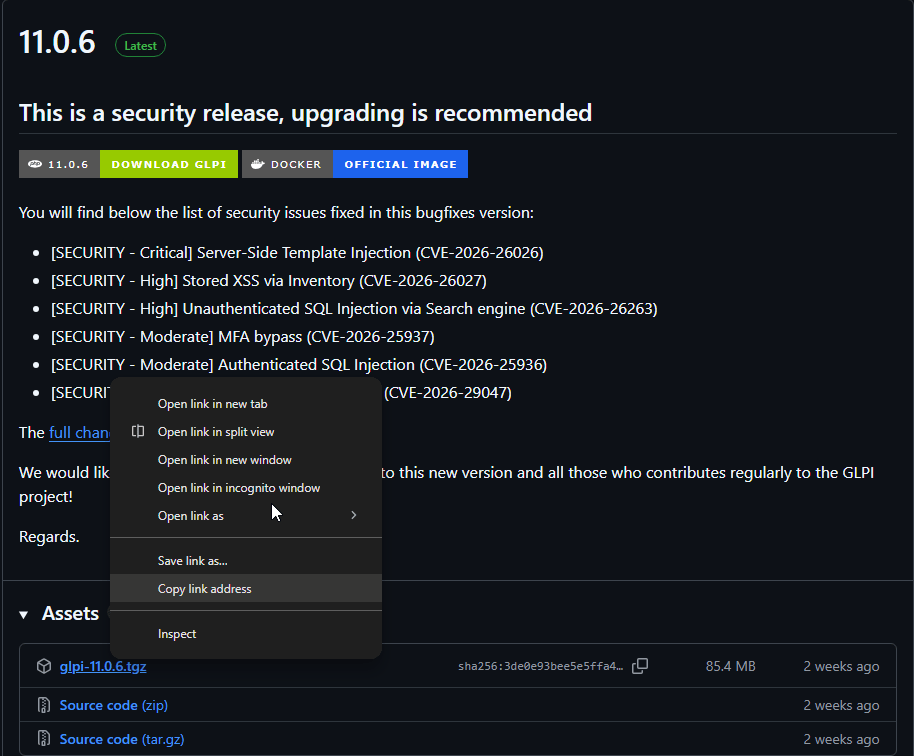Viewport: 914px width, 756px height.
Task: Collapse the Assets section triangle
Action: (x=24, y=614)
